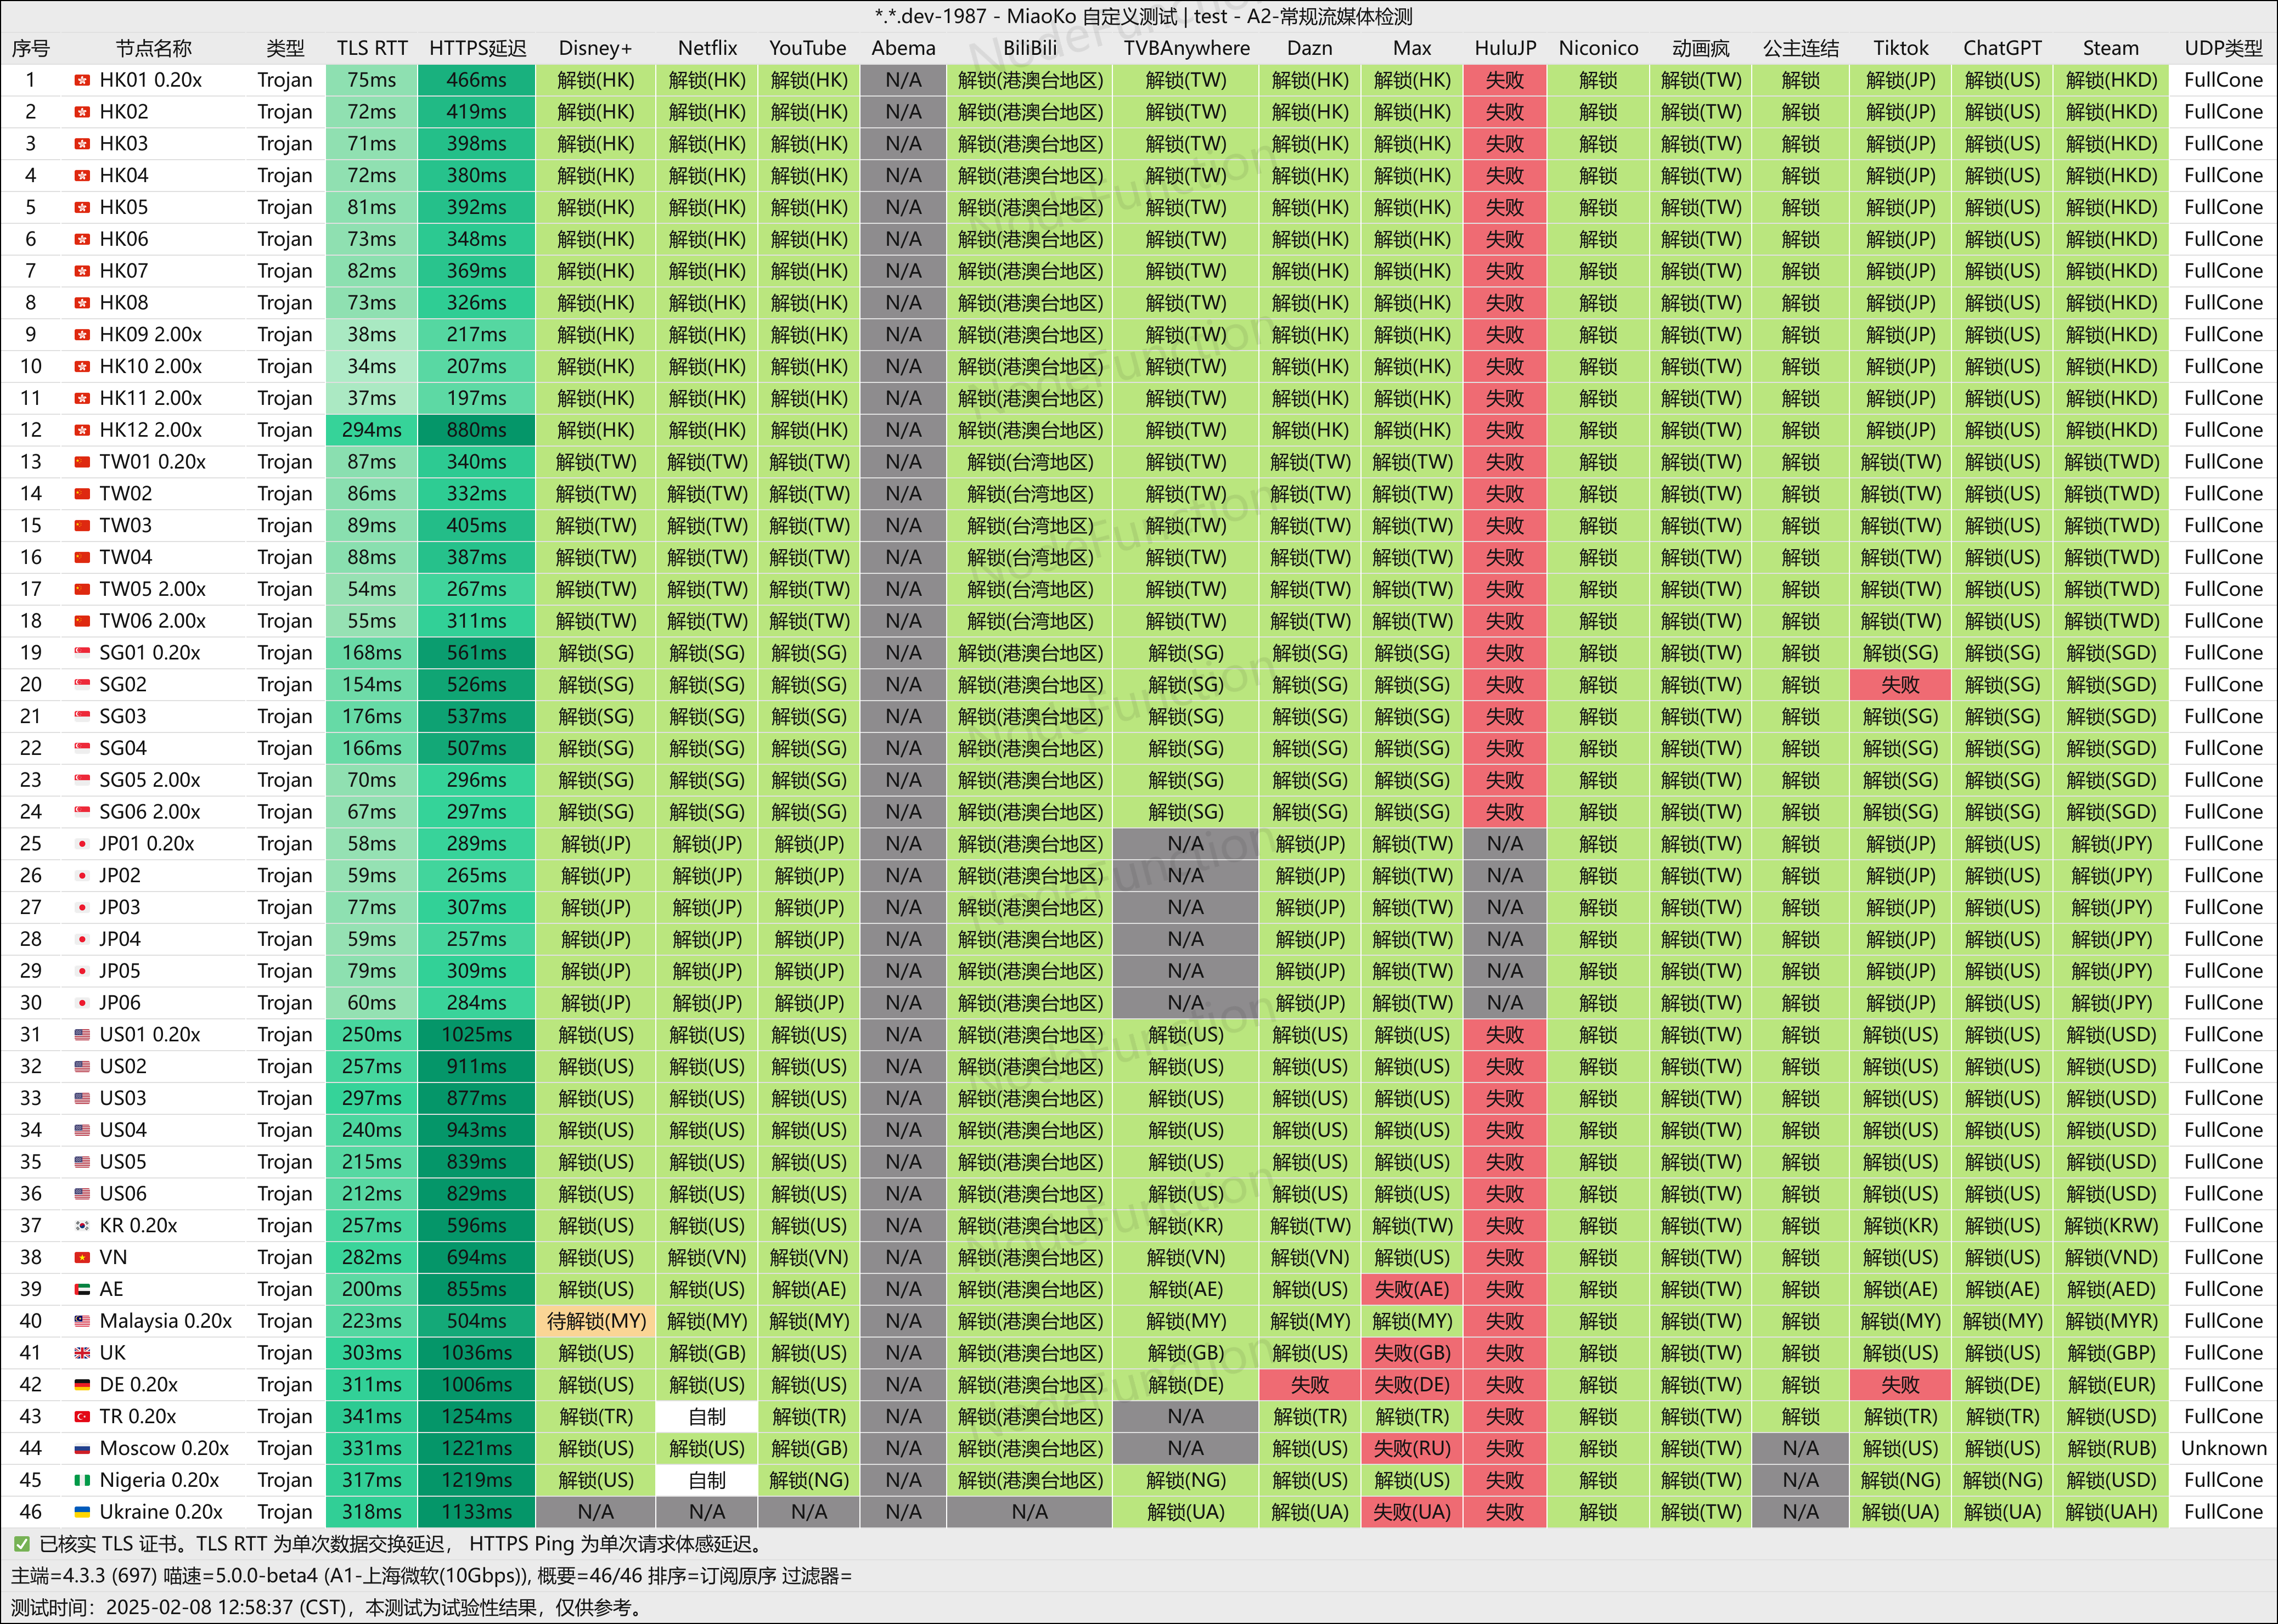This screenshot has height=1624, width=2278.
Task: Click the Malaysia flag icon in row 40
Action: 82,1321
